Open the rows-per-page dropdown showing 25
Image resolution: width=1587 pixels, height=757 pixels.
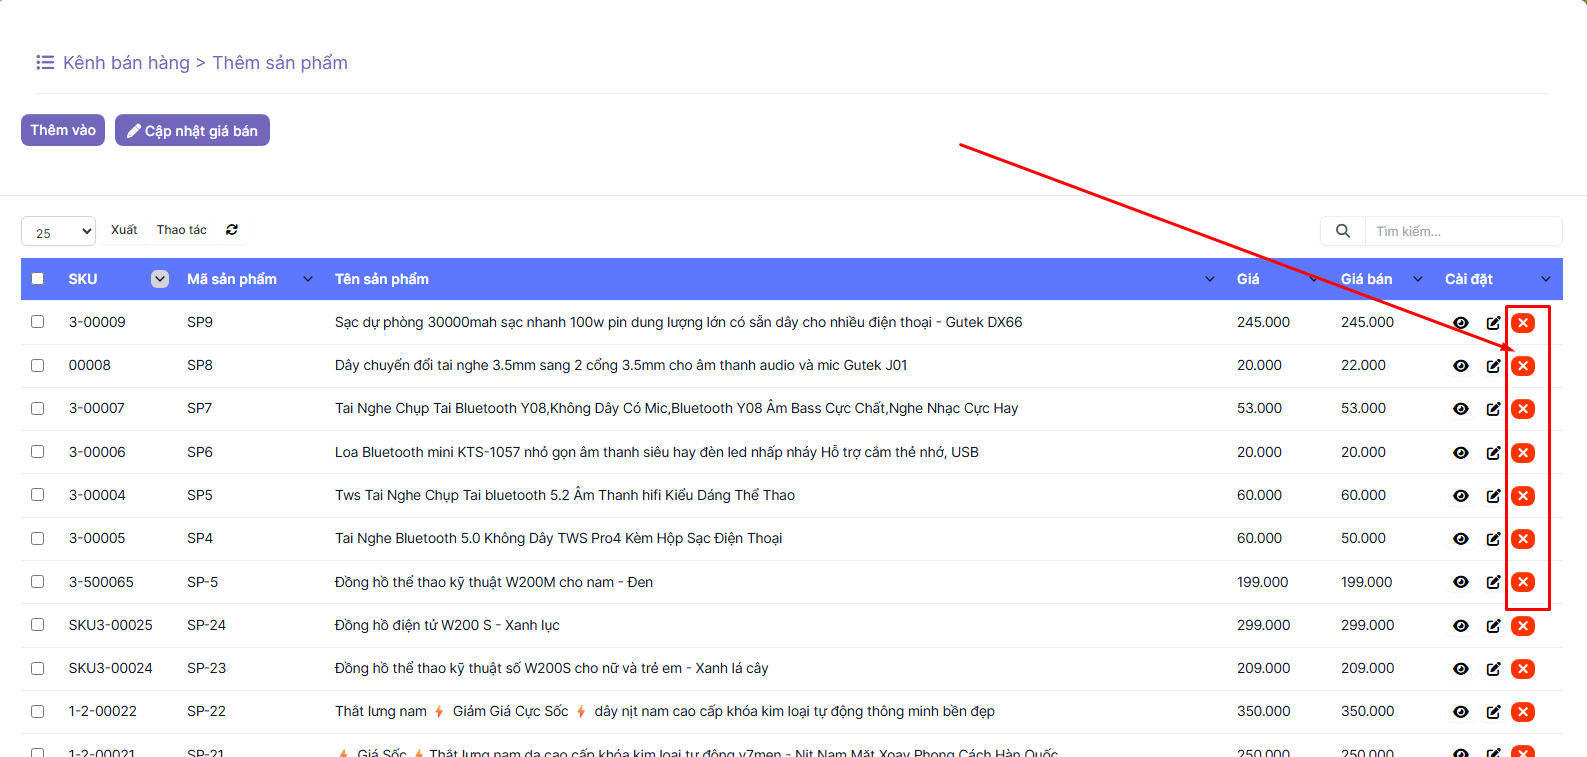click(x=58, y=232)
